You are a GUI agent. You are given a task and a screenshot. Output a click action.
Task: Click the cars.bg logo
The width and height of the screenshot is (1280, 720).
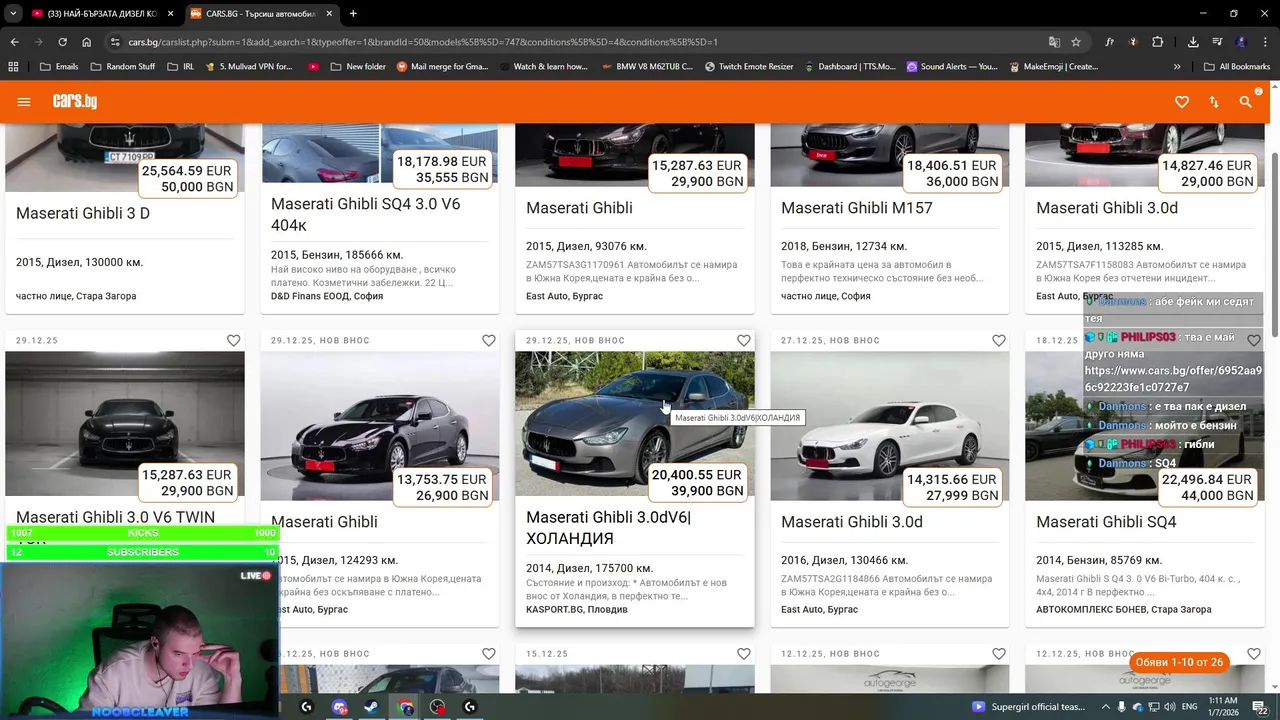tap(75, 101)
